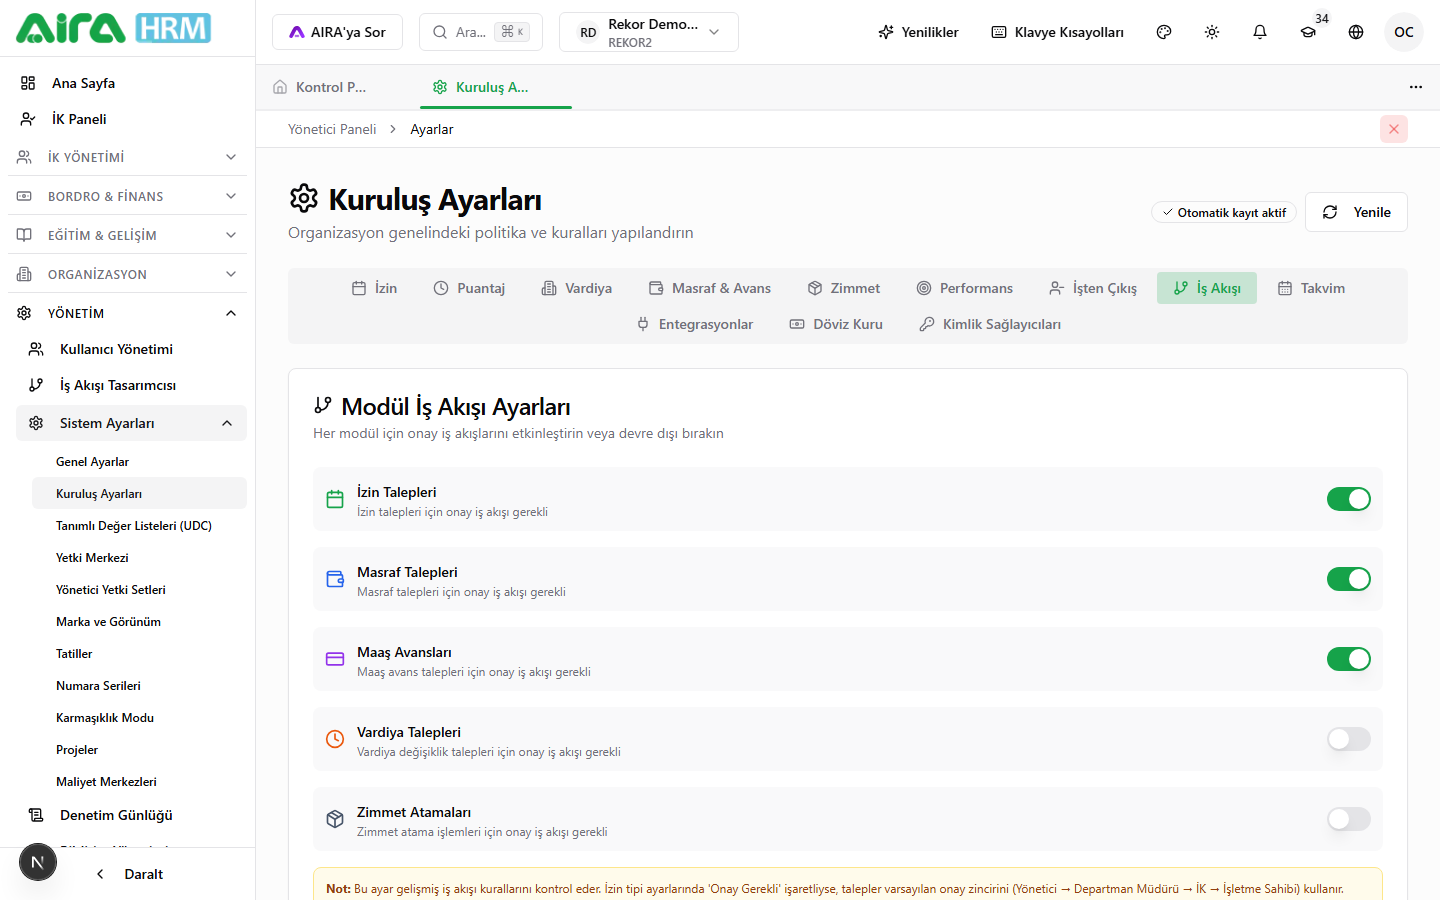Expand EĞİTİM & GELİŞİM section
The height and width of the screenshot is (900, 1440).
(127, 235)
